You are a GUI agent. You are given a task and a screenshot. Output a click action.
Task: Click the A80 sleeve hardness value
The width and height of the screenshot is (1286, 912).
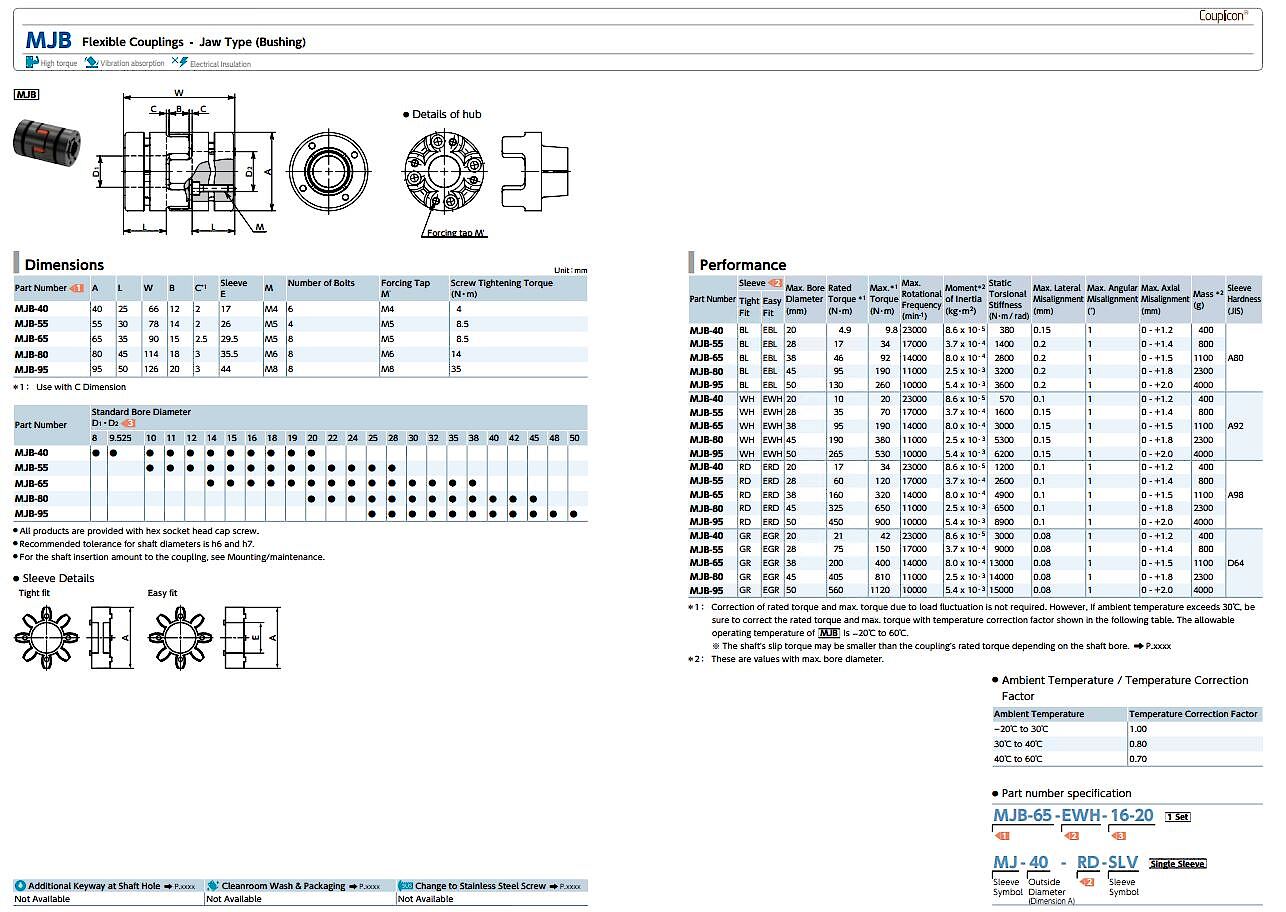pyautogui.click(x=1236, y=357)
